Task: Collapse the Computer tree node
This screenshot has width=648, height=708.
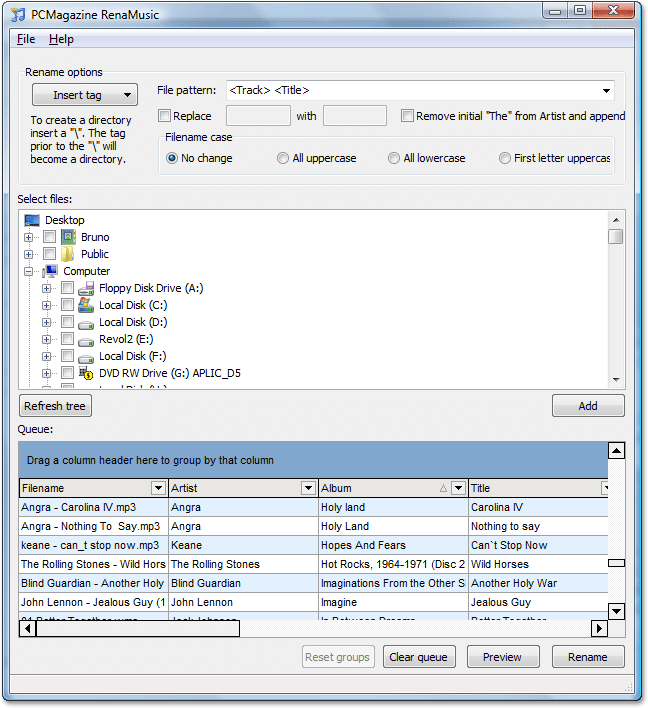Action: (29, 271)
